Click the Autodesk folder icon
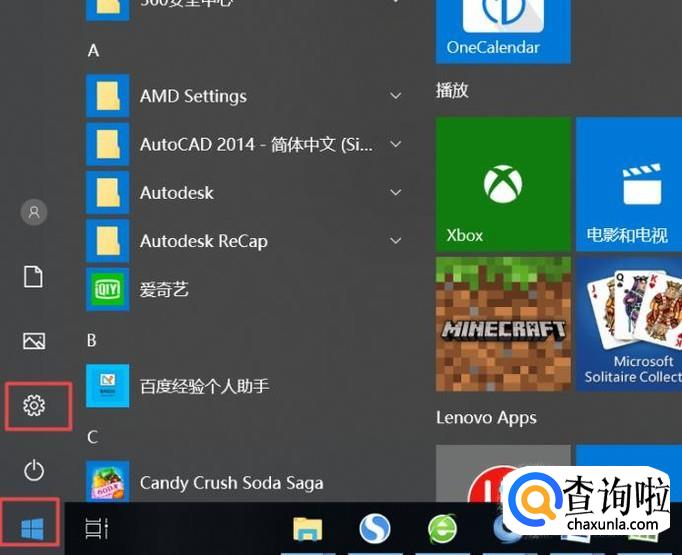Screen dimensions: 682x555 (107, 192)
